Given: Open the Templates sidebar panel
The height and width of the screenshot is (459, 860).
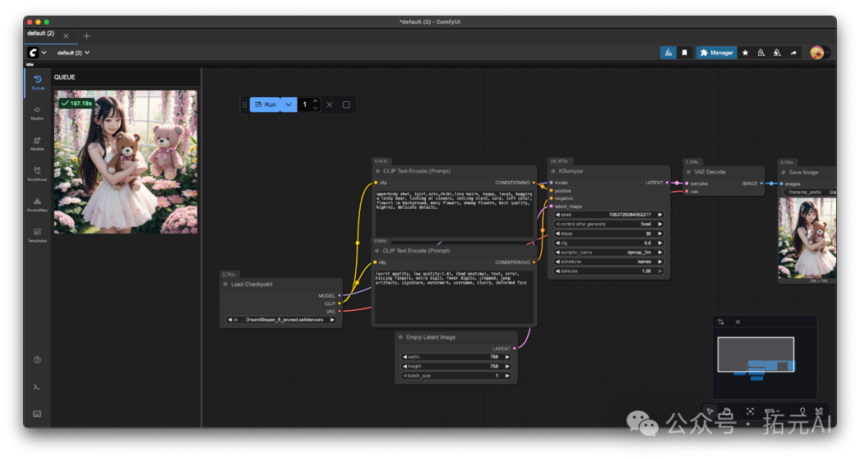Looking at the screenshot, I should 37,235.
